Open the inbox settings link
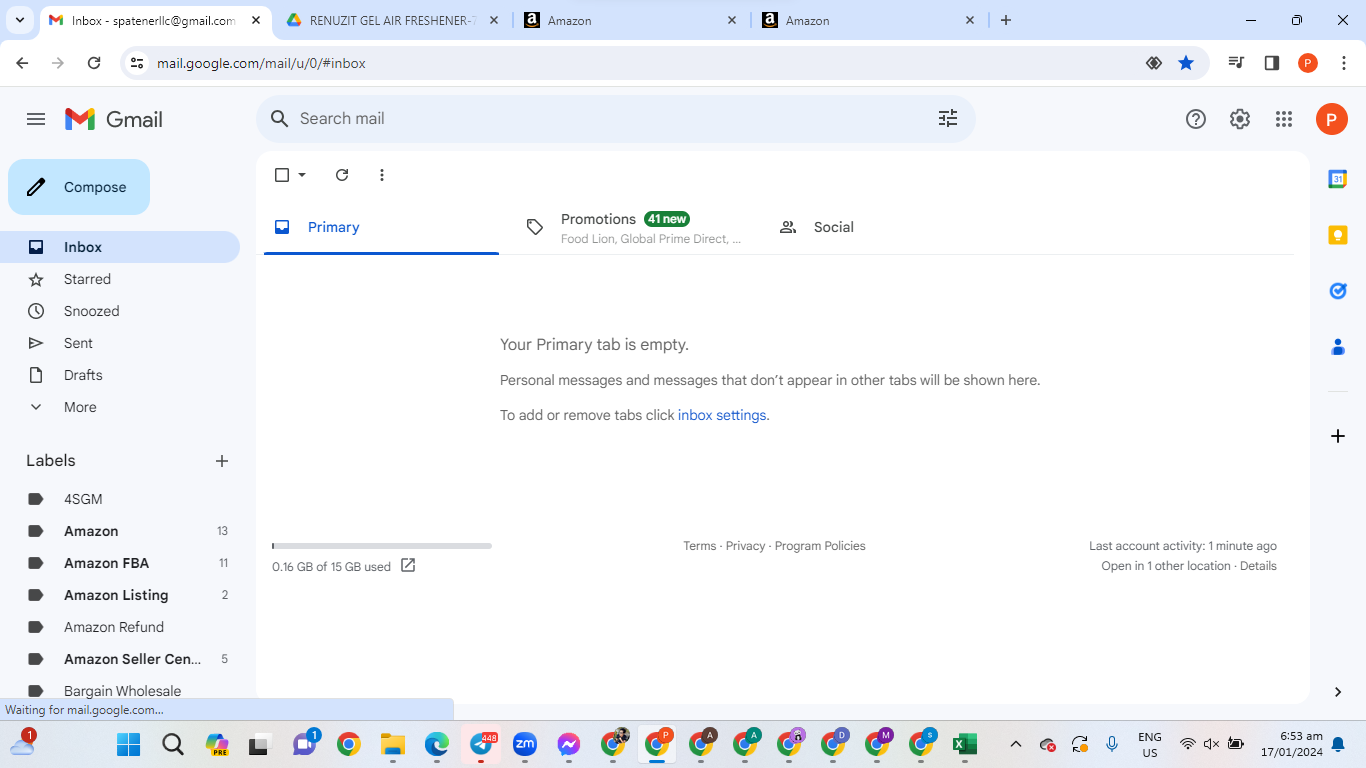 (722, 415)
